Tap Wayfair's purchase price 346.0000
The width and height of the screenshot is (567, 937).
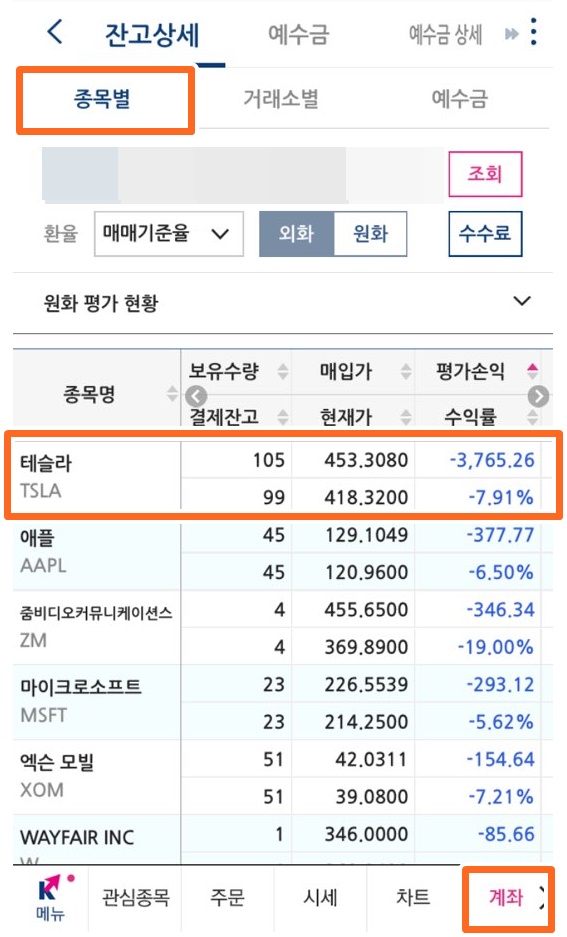(366, 834)
